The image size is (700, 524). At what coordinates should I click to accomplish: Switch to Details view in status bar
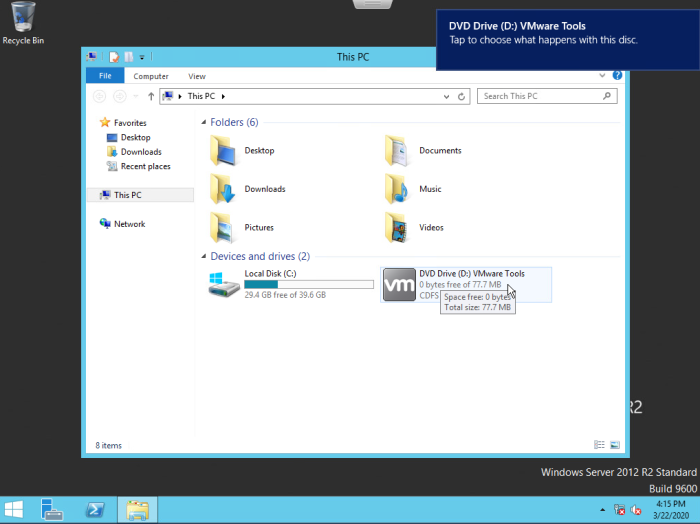point(599,445)
